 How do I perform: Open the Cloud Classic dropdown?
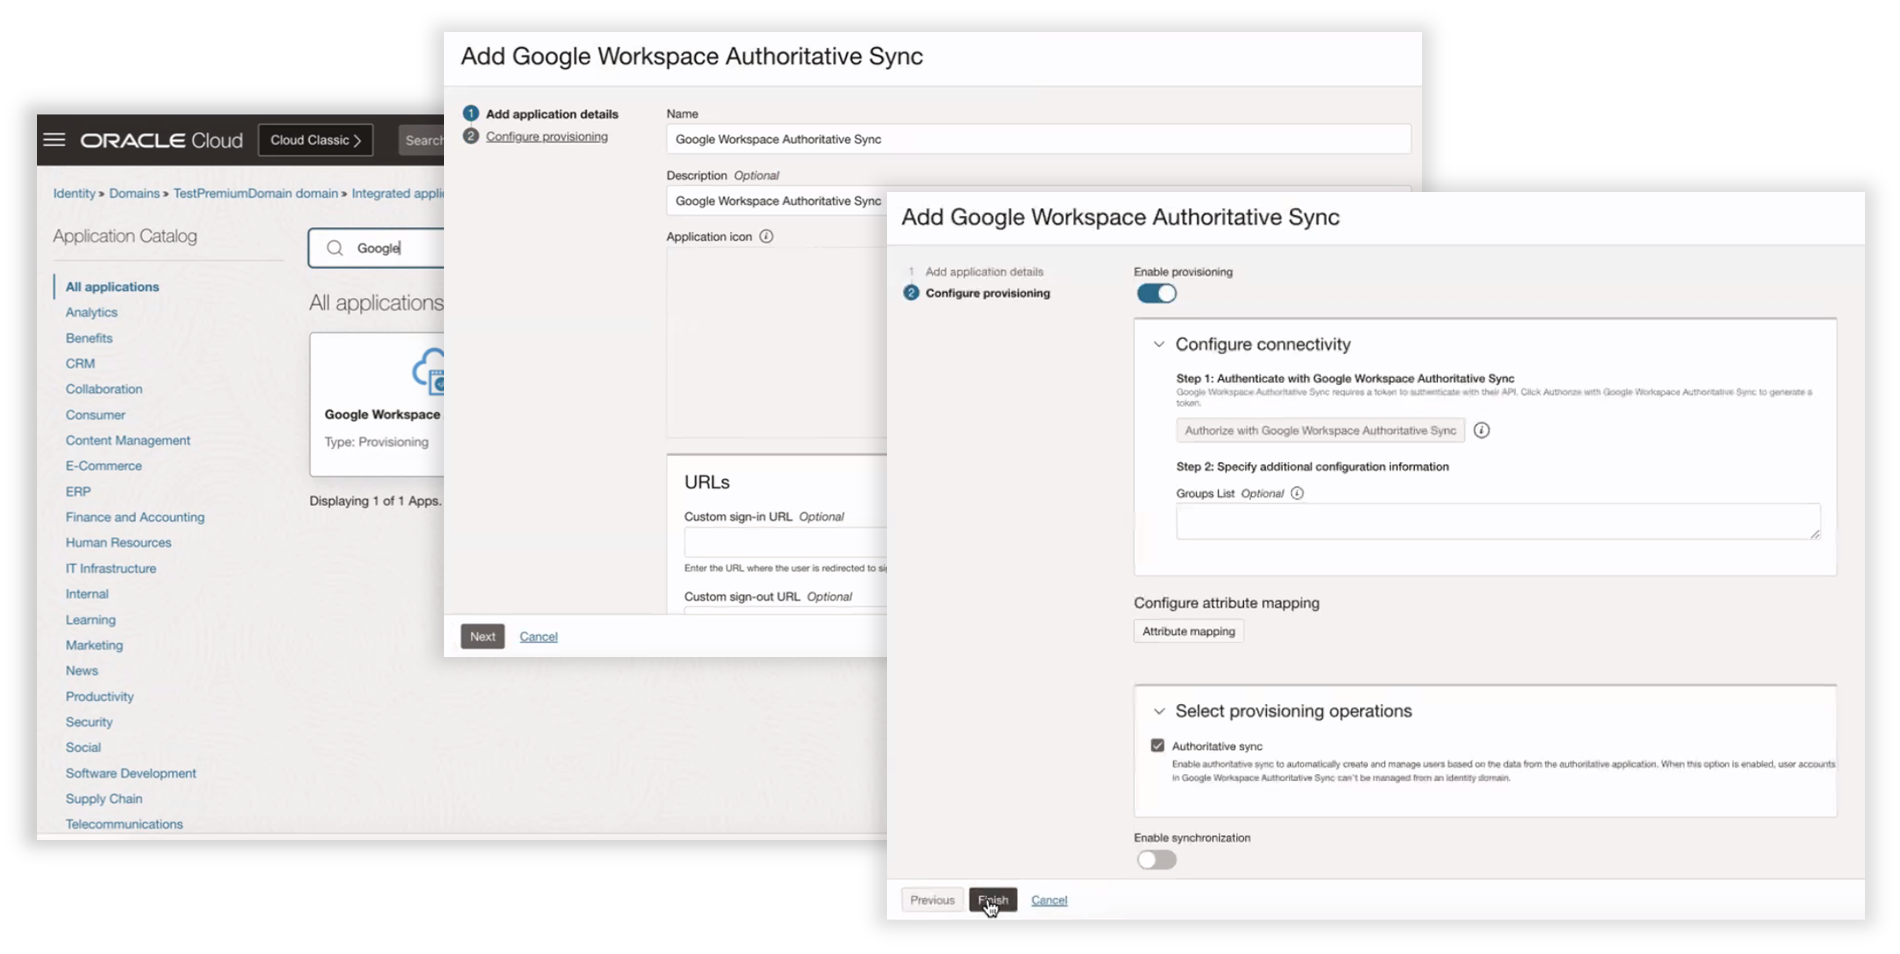coord(315,140)
